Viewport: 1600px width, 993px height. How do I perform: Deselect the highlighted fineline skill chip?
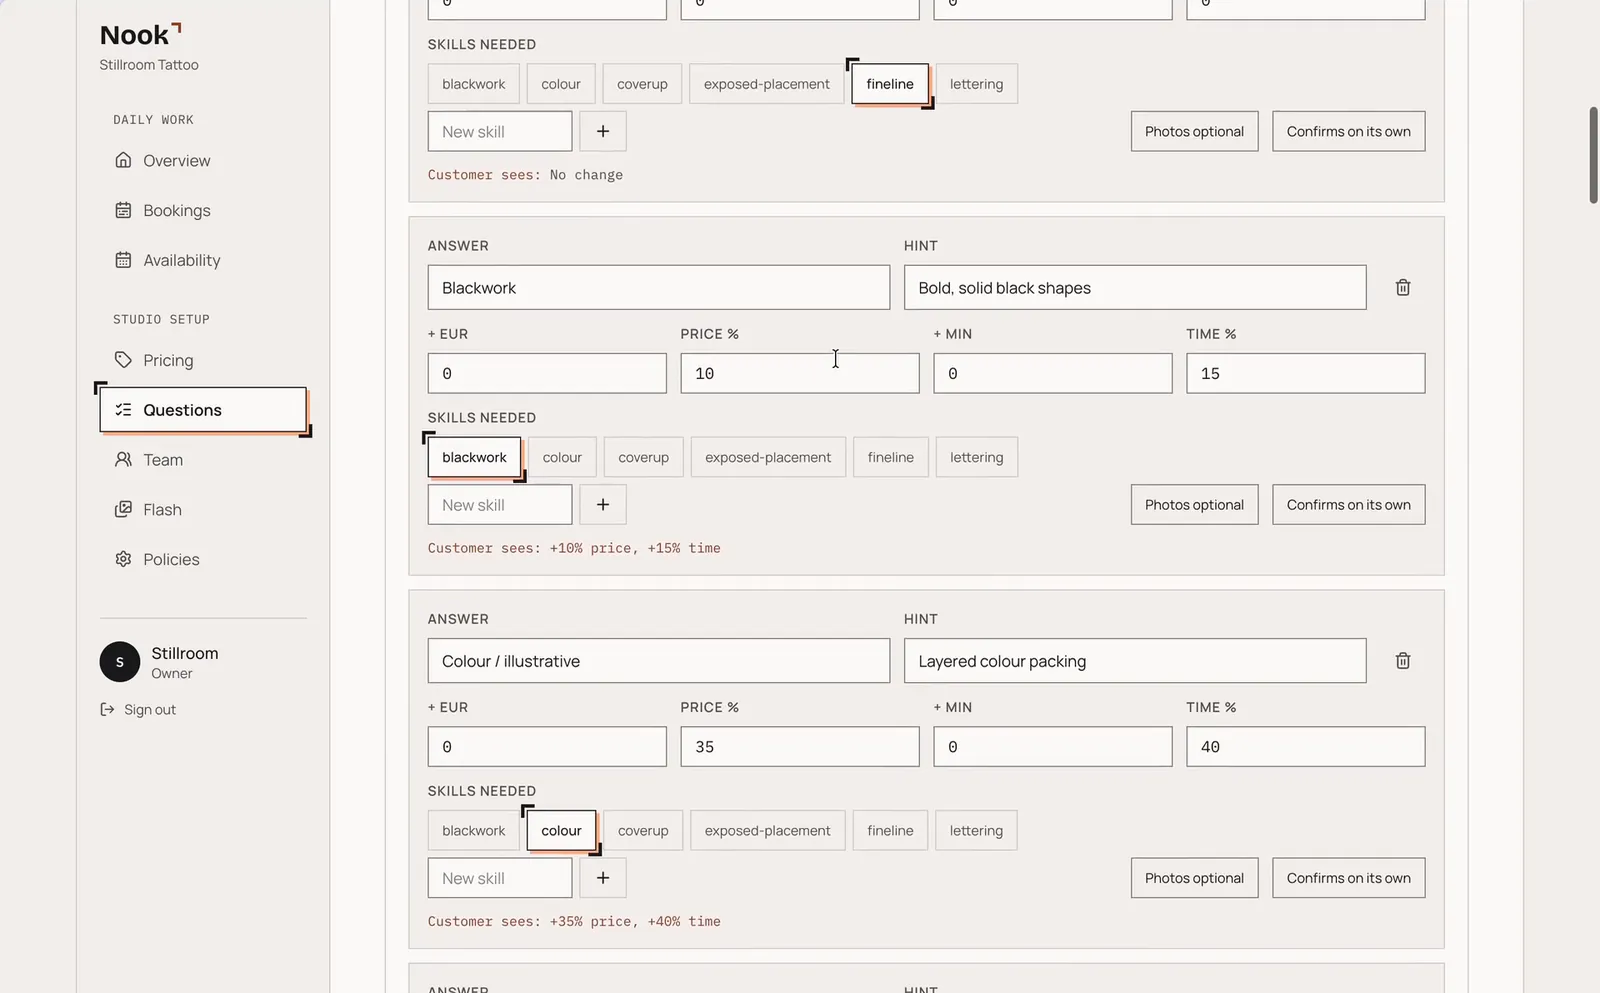tap(890, 84)
